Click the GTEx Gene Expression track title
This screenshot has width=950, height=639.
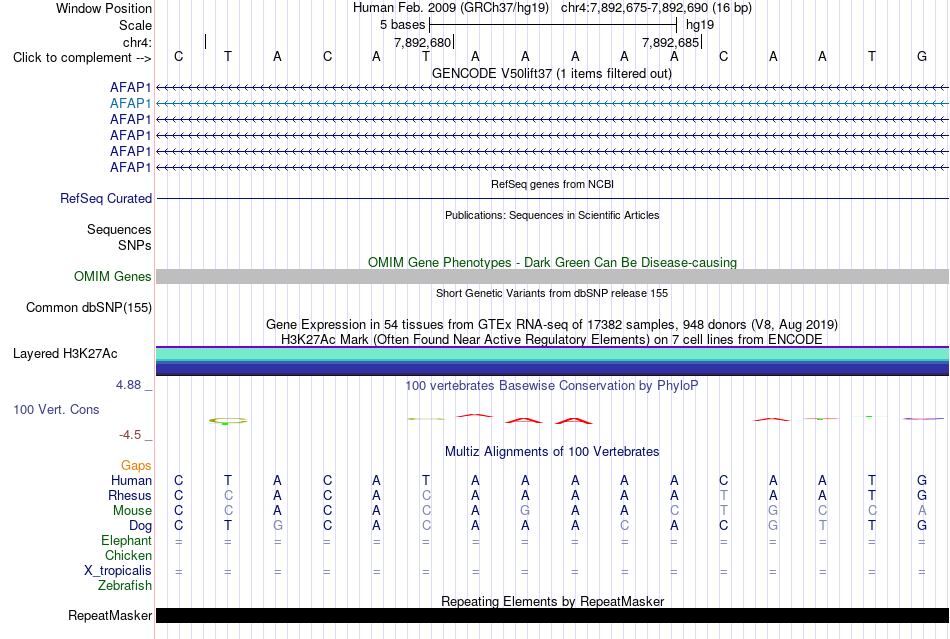pos(552,324)
